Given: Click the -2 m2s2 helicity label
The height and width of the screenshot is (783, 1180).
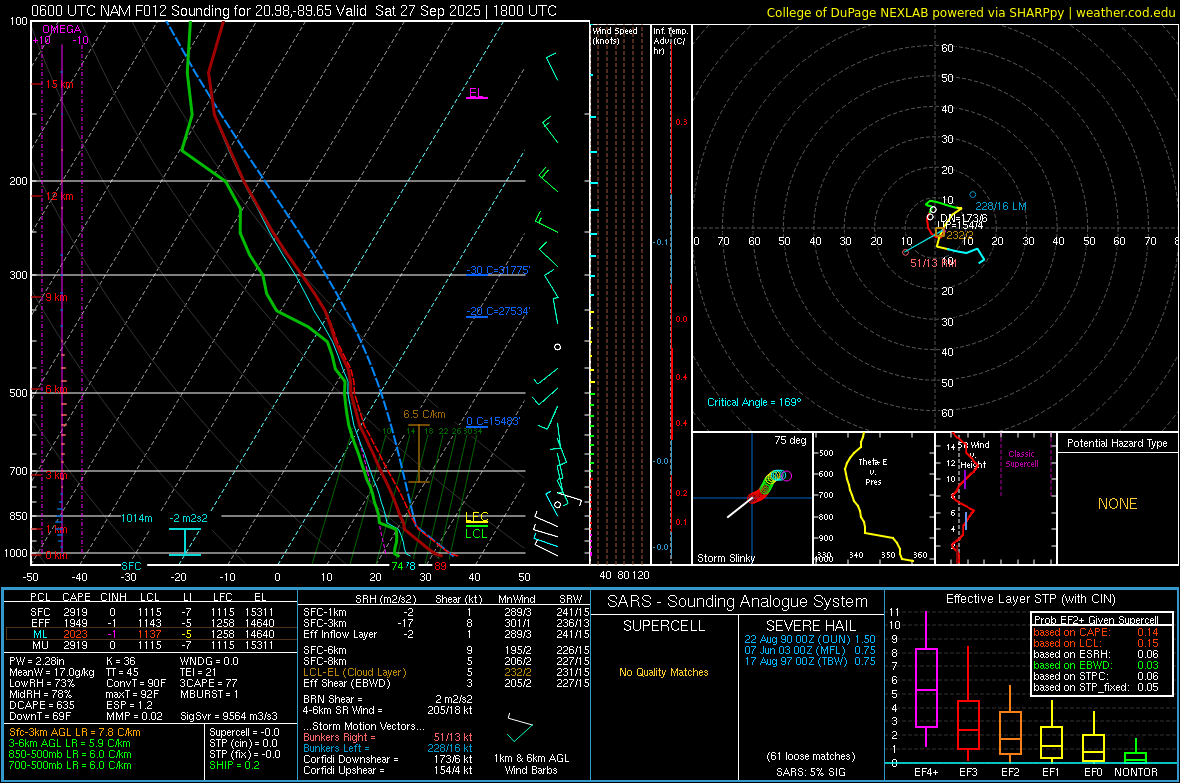Looking at the screenshot, I should click(x=188, y=518).
